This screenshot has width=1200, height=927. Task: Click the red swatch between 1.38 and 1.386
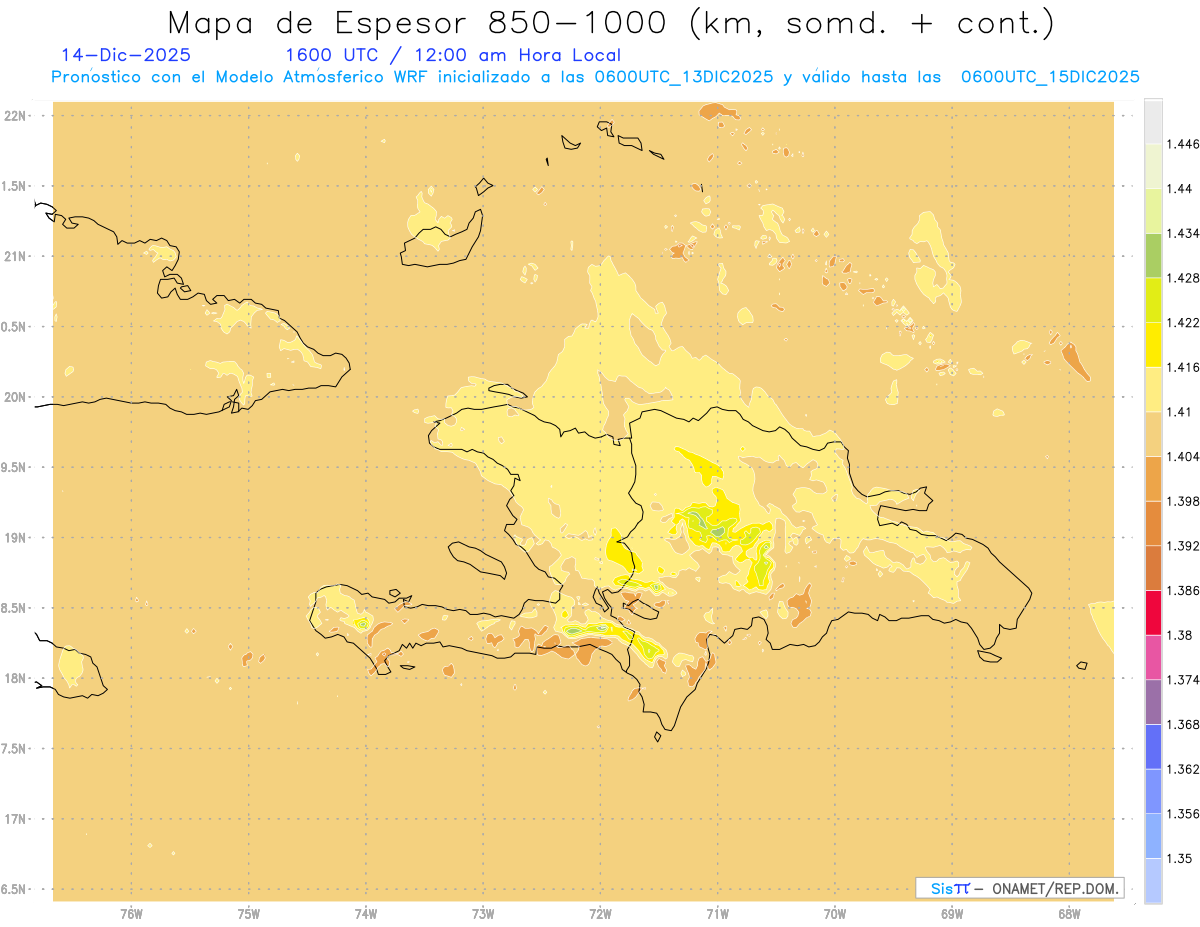point(1154,612)
